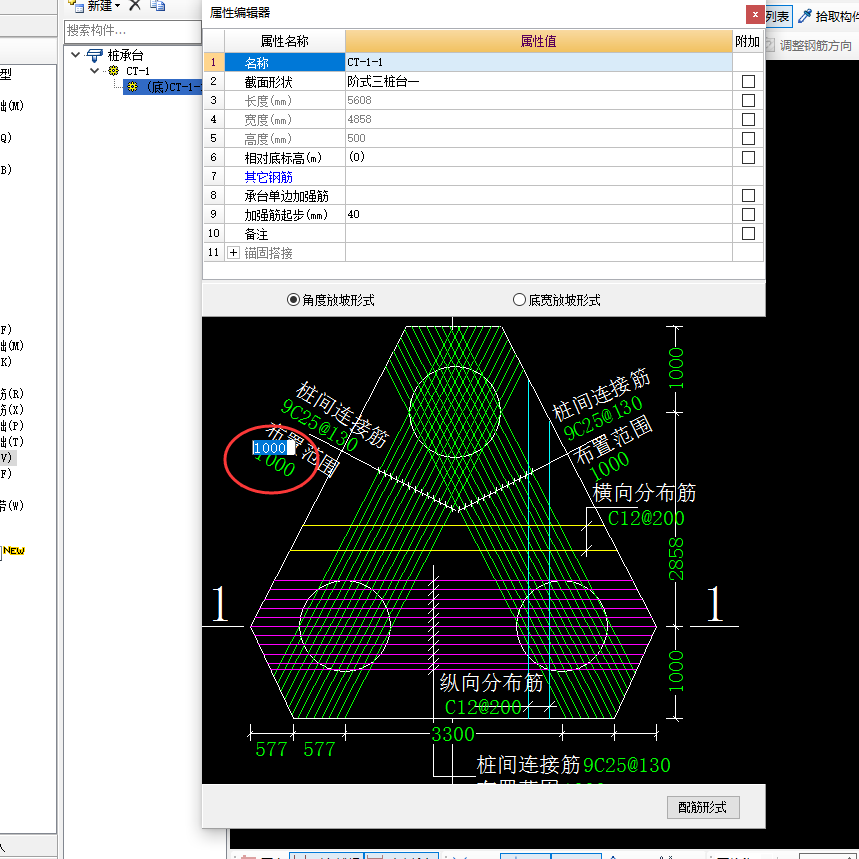The height and width of the screenshot is (859, 859).
Task: Click the 截面形状 value 阶式三桩台一
Action: click(539, 82)
